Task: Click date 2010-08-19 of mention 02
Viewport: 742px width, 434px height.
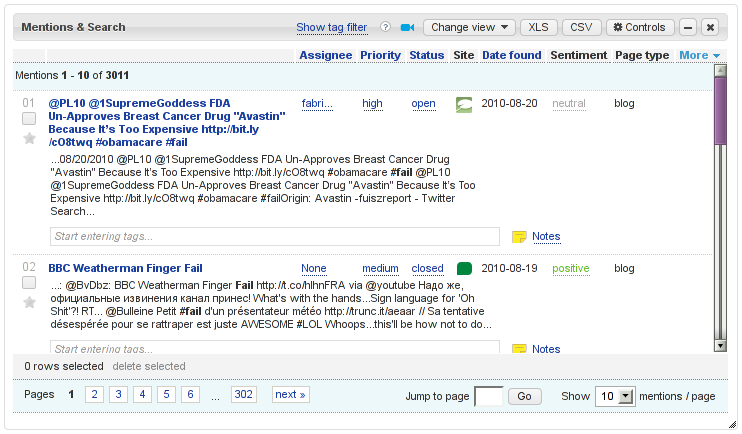Action: 509,268
